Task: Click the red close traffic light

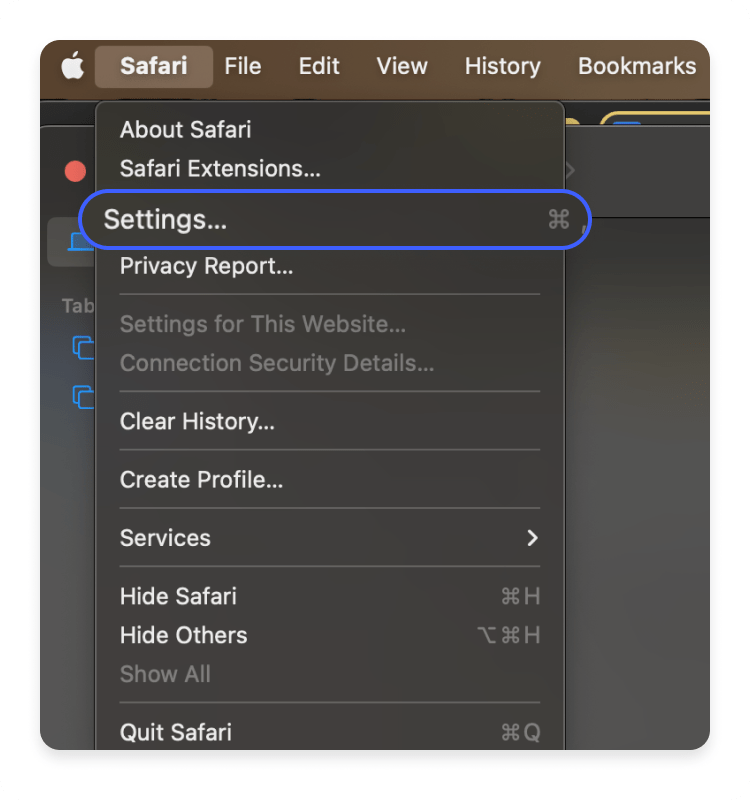Action: [74, 171]
